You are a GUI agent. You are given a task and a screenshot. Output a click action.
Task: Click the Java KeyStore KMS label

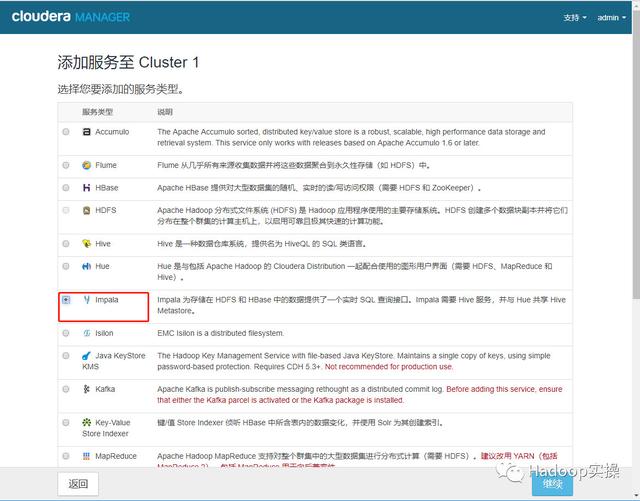click(114, 361)
